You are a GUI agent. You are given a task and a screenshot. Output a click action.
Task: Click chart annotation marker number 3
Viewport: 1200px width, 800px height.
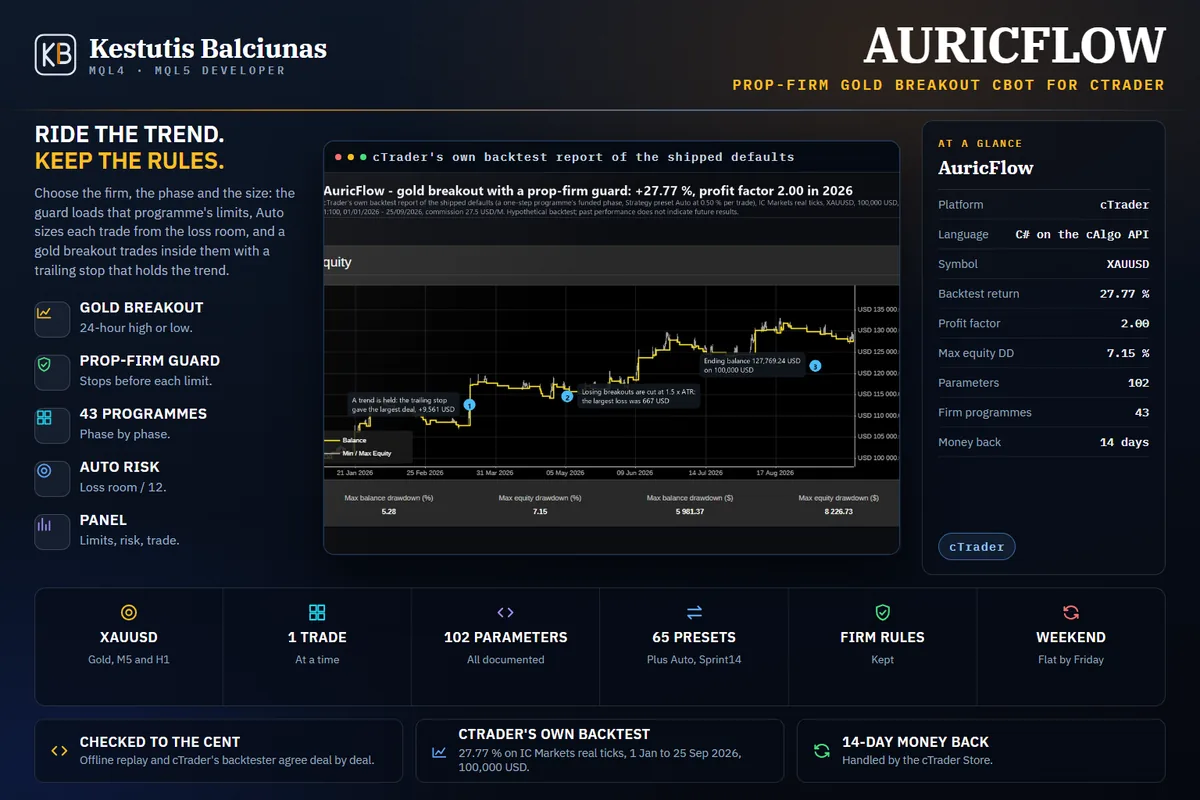coord(815,366)
